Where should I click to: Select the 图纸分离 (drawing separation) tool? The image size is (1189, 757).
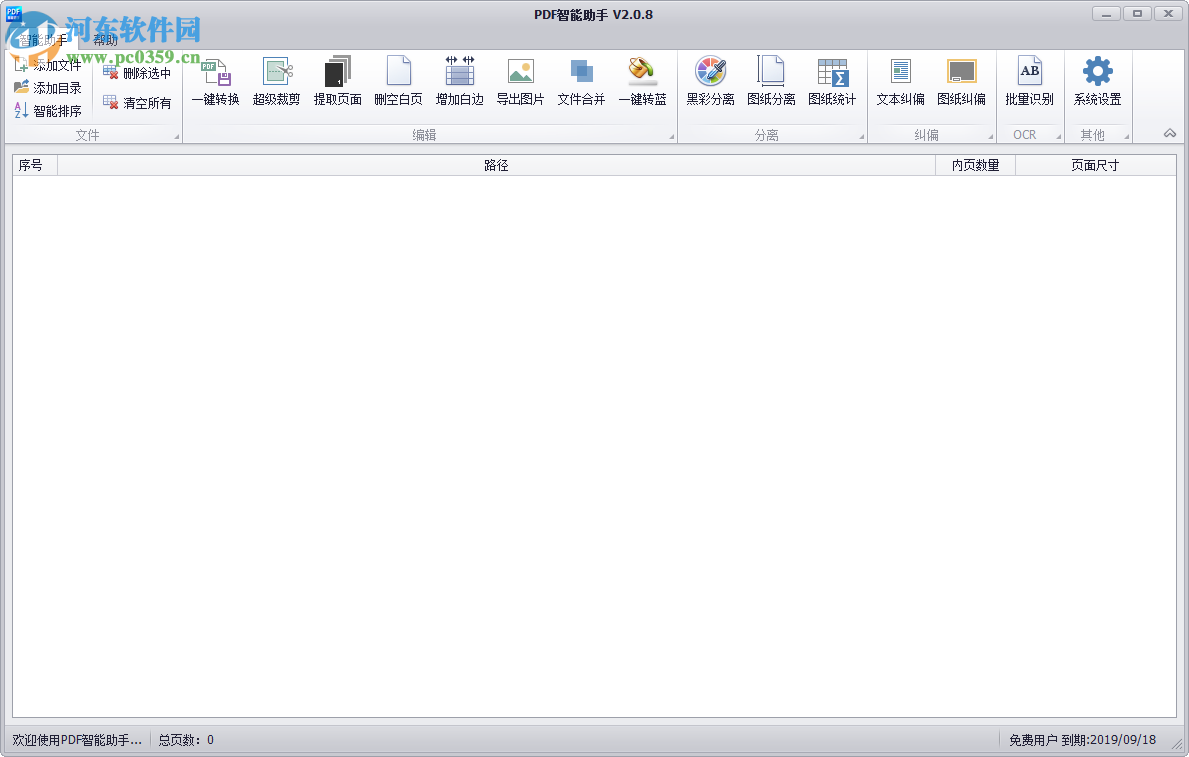point(771,82)
